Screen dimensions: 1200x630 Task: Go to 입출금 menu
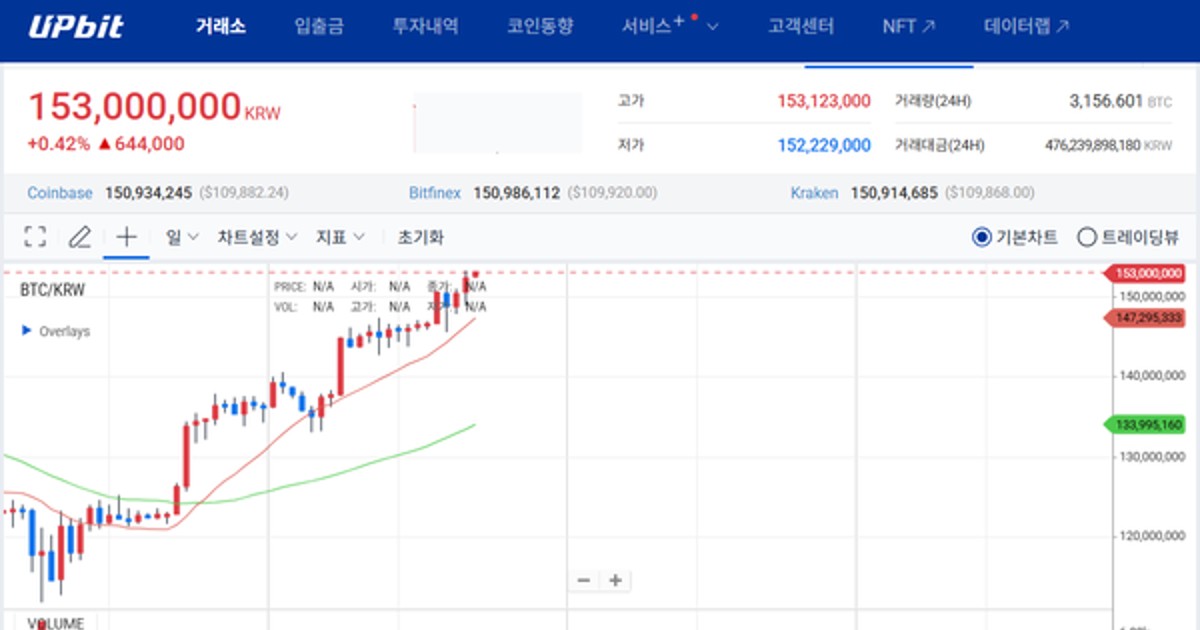[321, 27]
